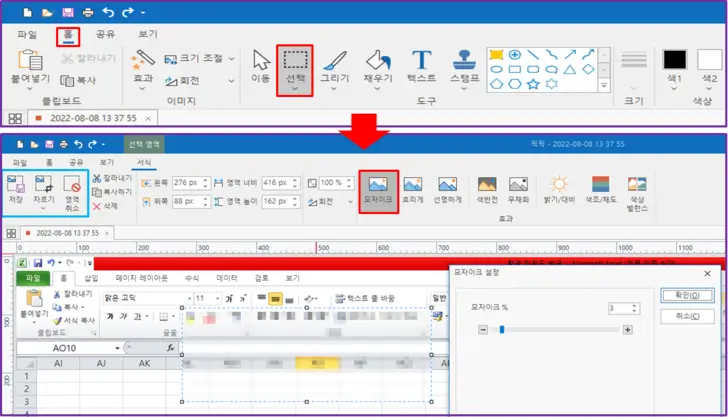Select column header AK in Excel capture
The width and height of the screenshot is (728, 417).
144,363
